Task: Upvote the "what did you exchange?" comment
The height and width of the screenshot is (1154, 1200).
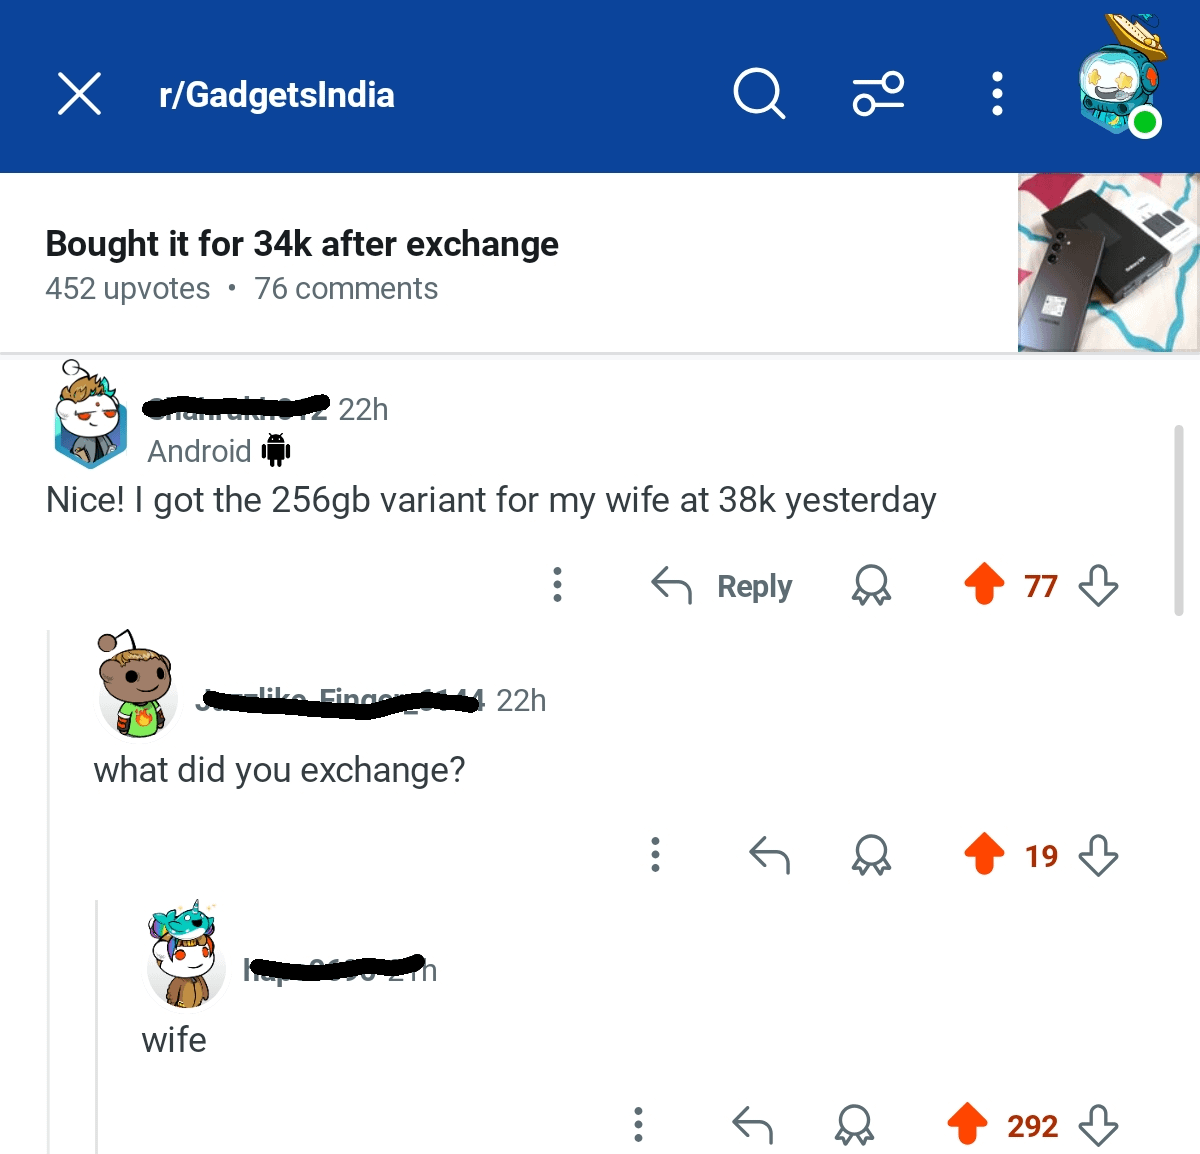Action: [x=984, y=854]
